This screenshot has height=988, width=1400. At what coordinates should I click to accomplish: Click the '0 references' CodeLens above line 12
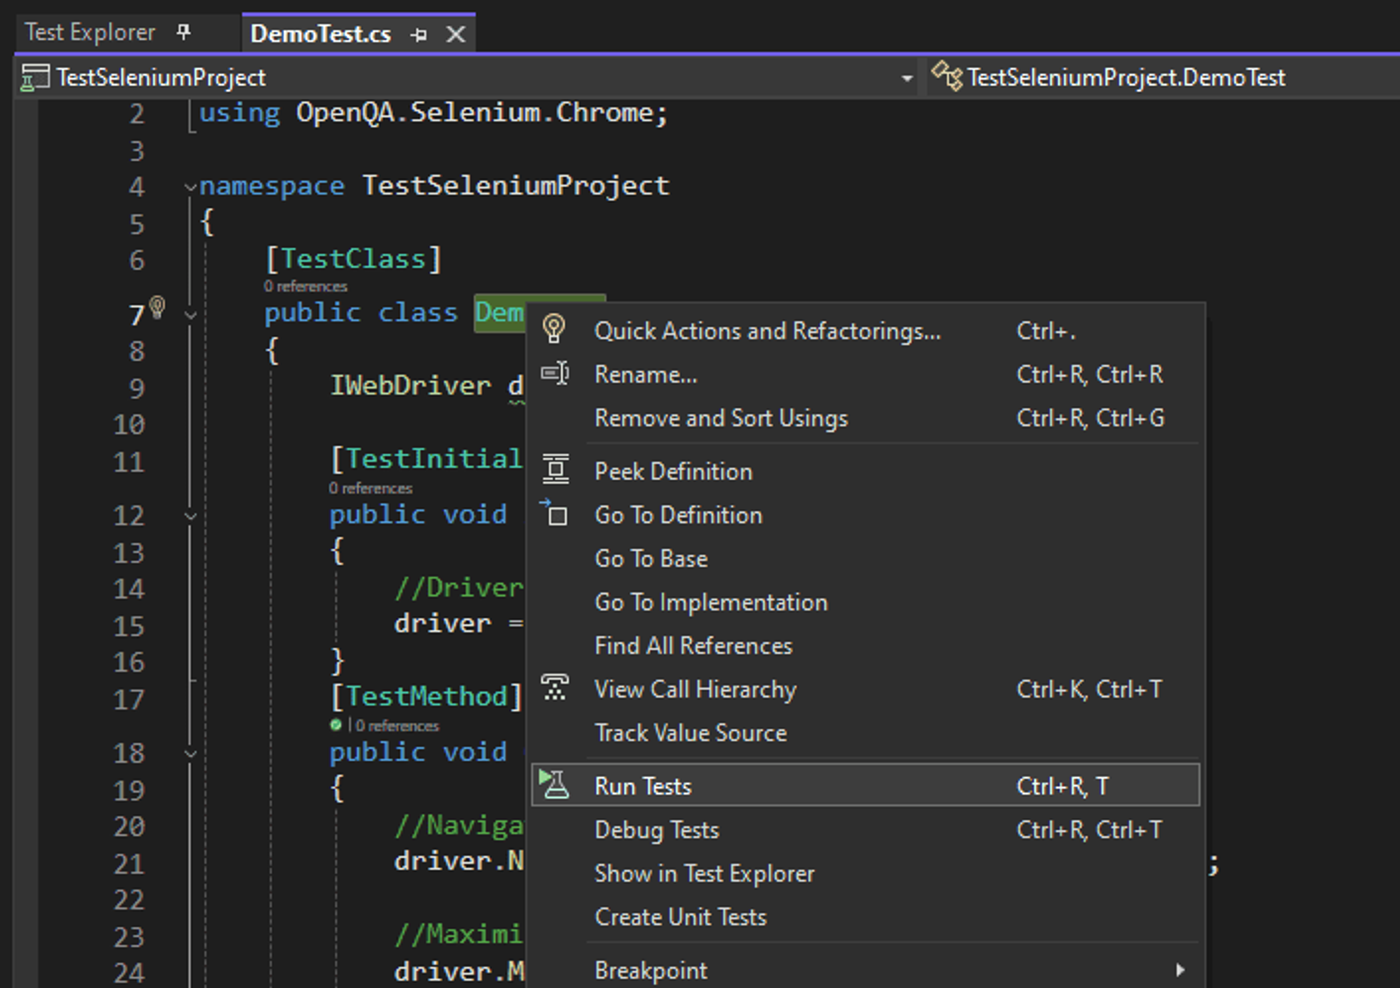click(370, 489)
